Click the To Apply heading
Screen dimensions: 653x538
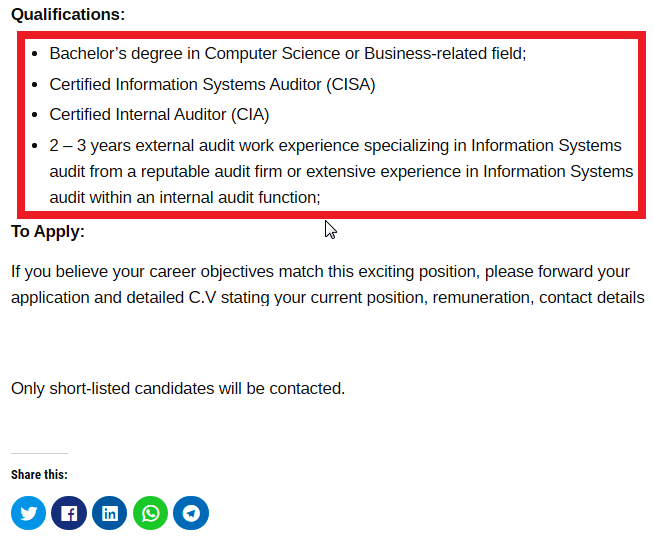[x=48, y=232]
